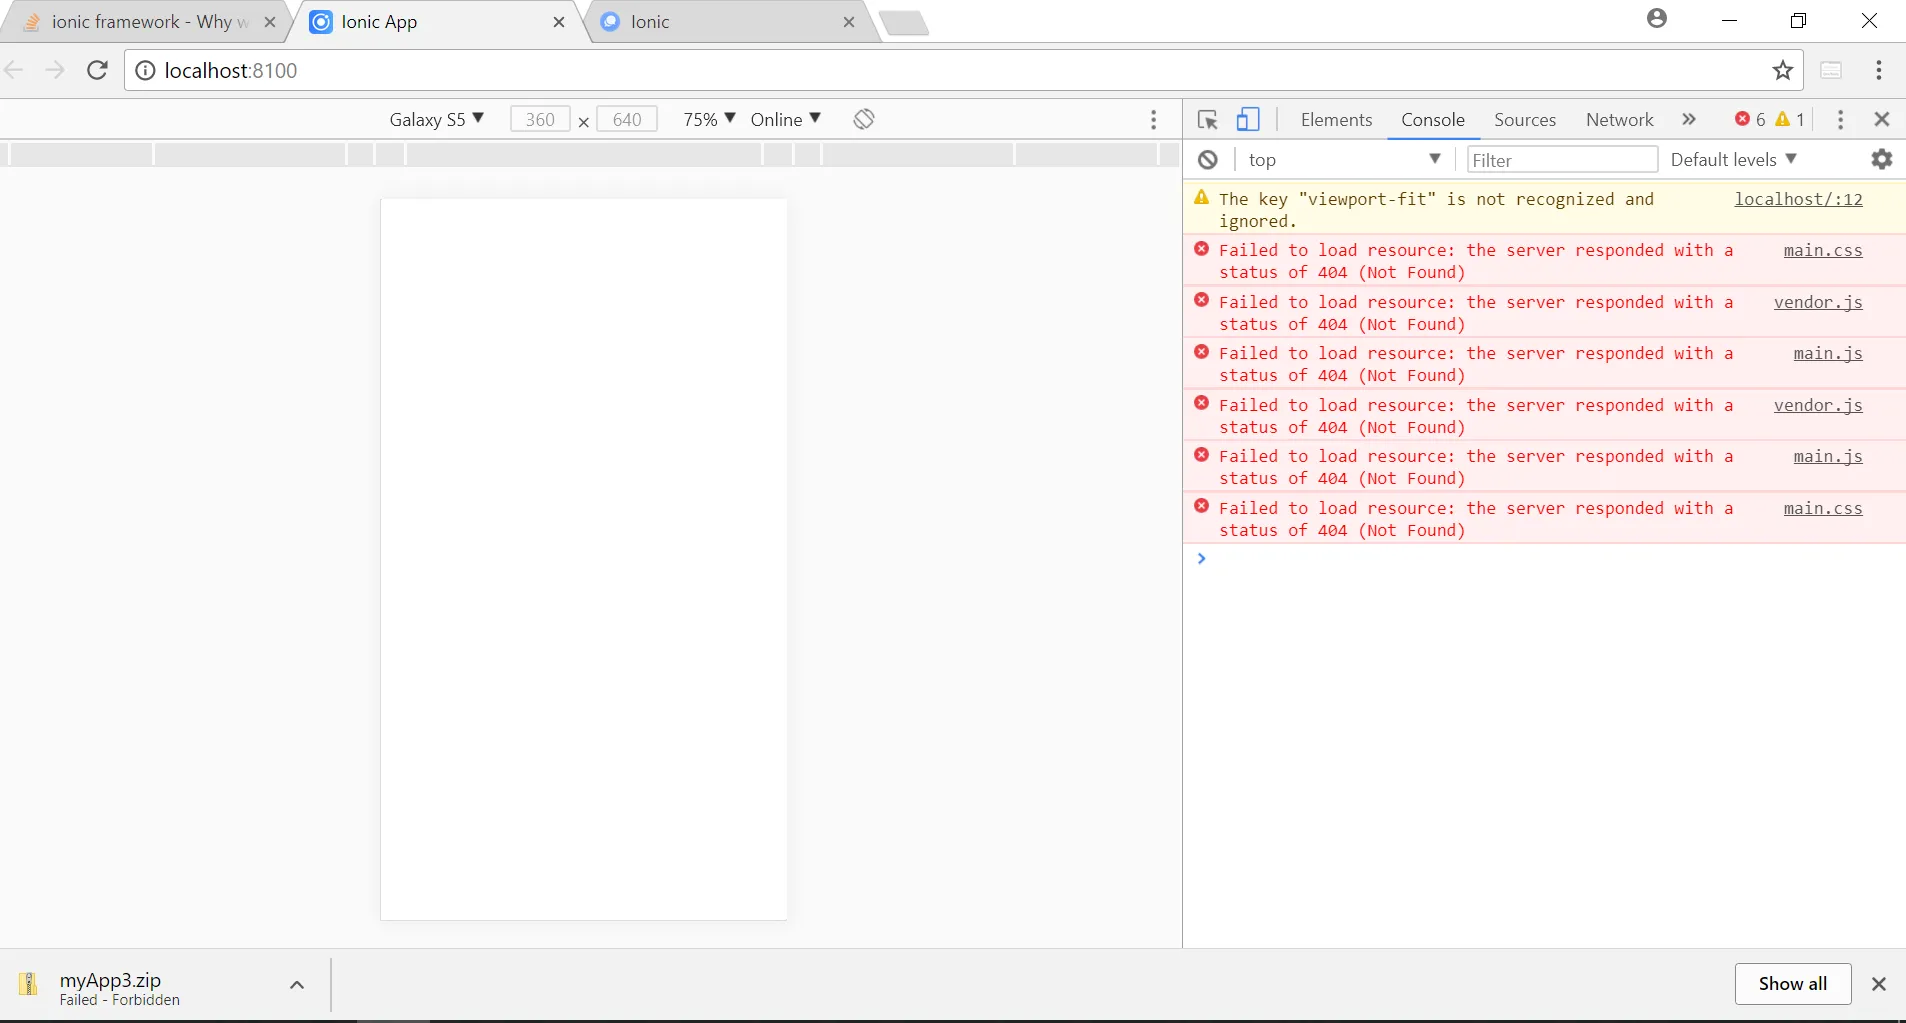This screenshot has height=1023, width=1906.
Task: Open myApp3.zip download options chevron
Action: pos(297,985)
